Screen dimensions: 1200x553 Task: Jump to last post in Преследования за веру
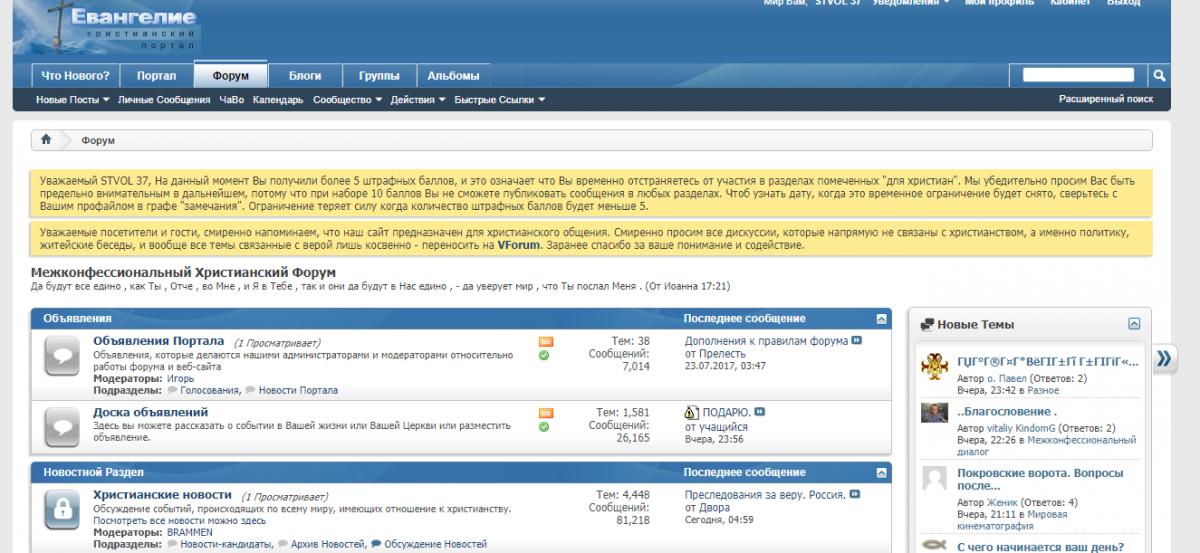coord(855,495)
